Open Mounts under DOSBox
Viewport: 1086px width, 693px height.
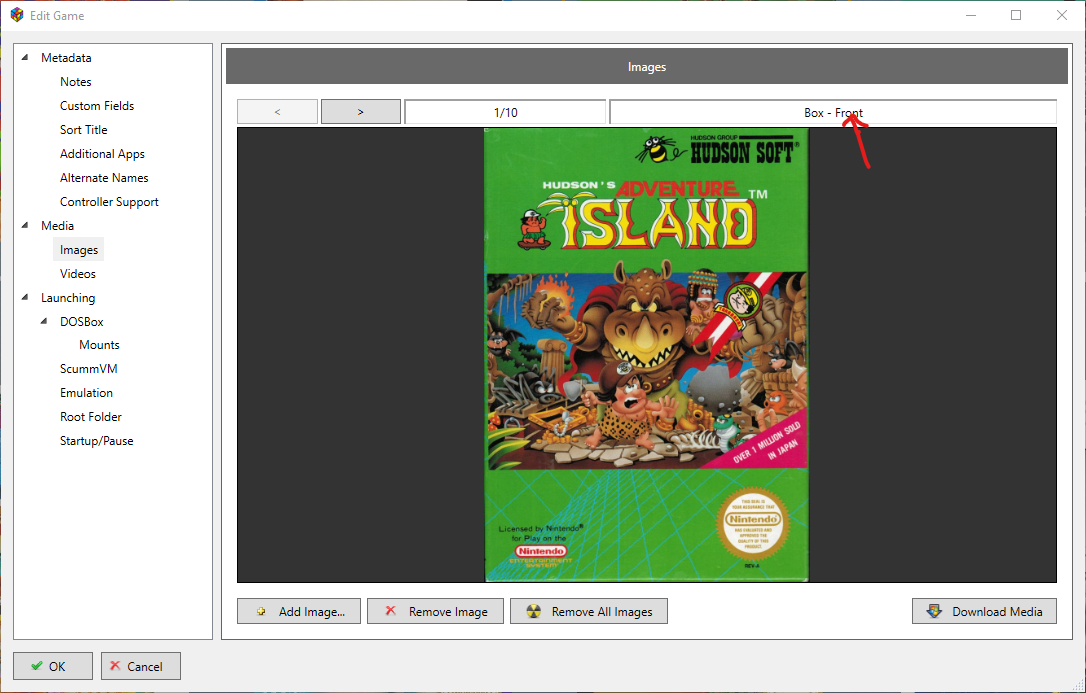pyautogui.click(x=99, y=345)
